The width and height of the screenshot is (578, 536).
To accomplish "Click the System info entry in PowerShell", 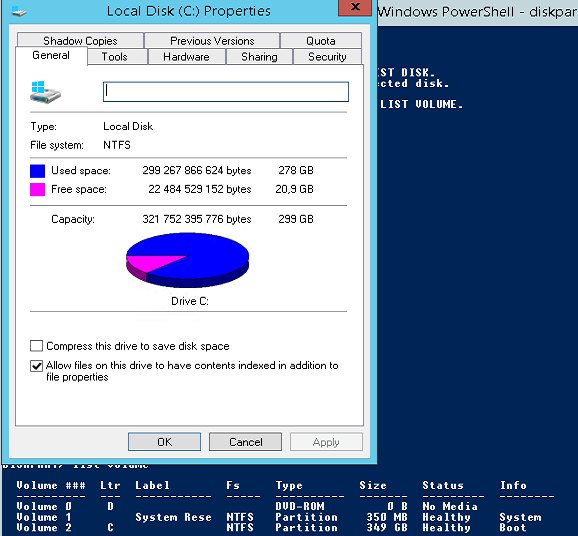I will (x=520, y=517).
